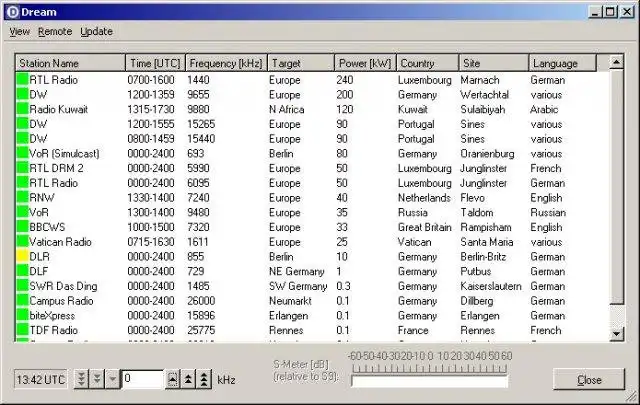The height and width of the screenshot is (405, 640).
Task: Click the frequency cell 15440
Action: pos(201,138)
